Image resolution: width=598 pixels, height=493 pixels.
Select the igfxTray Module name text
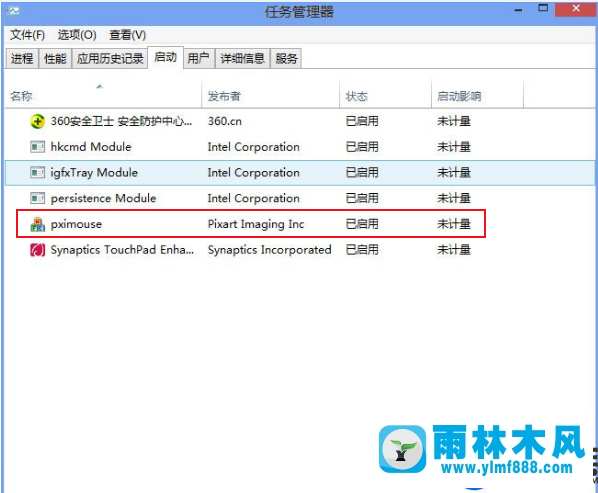click(x=94, y=173)
